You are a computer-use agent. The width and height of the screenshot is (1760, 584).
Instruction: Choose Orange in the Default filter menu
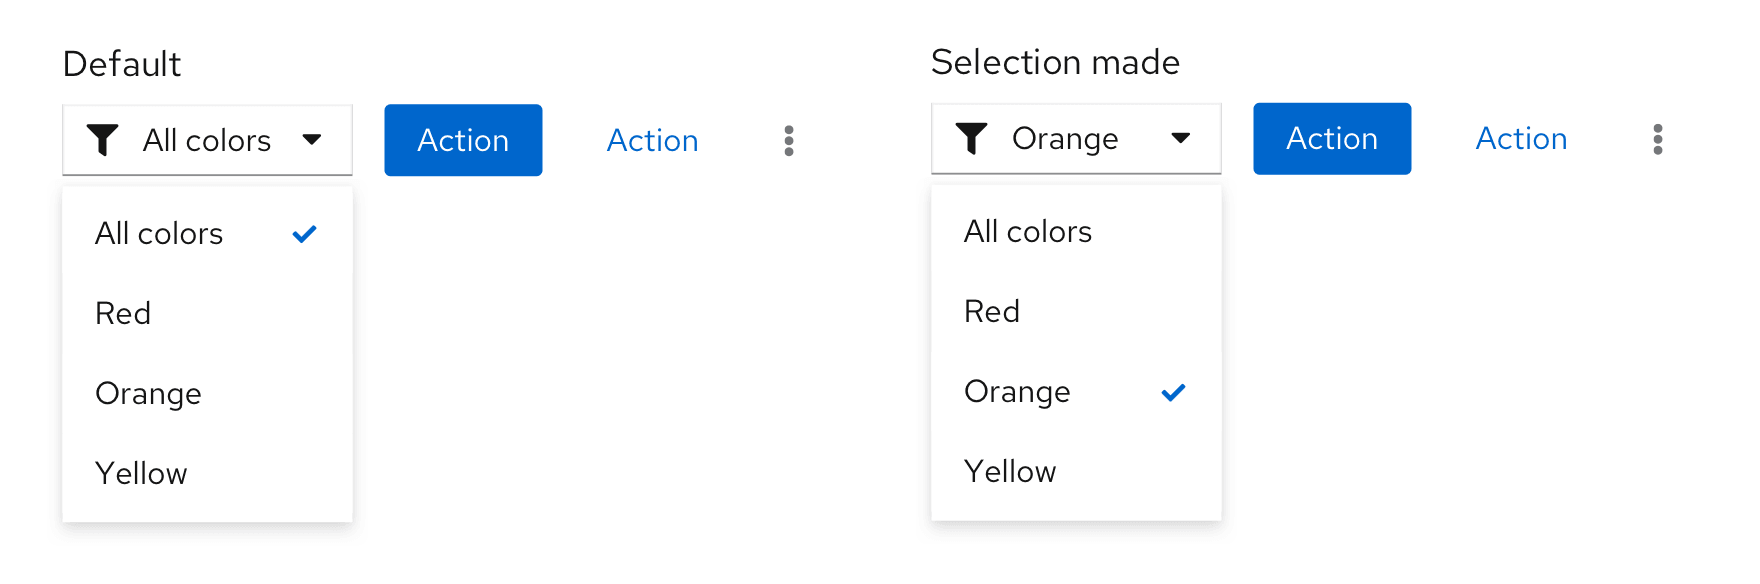[x=149, y=393]
